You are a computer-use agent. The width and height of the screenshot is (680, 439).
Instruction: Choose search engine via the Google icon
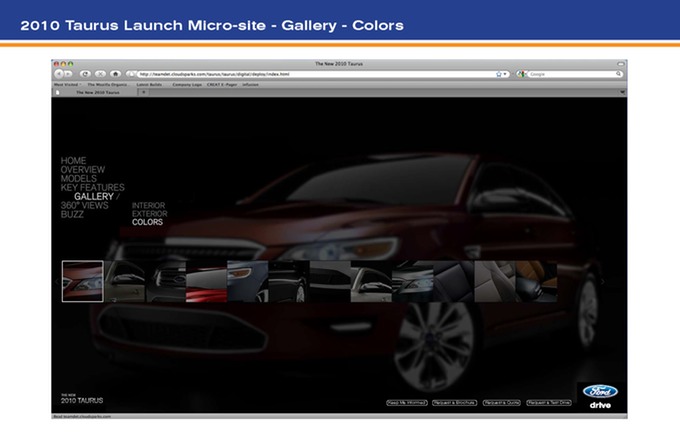[522, 74]
